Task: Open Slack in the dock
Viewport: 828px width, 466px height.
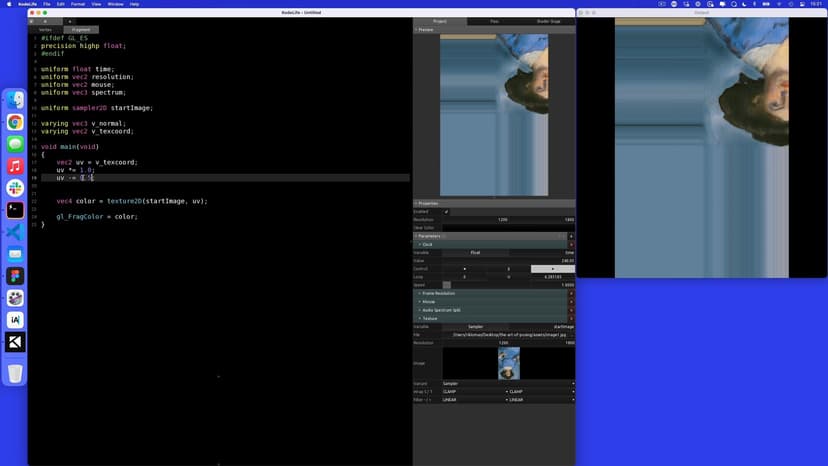Action: [x=15, y=188]
